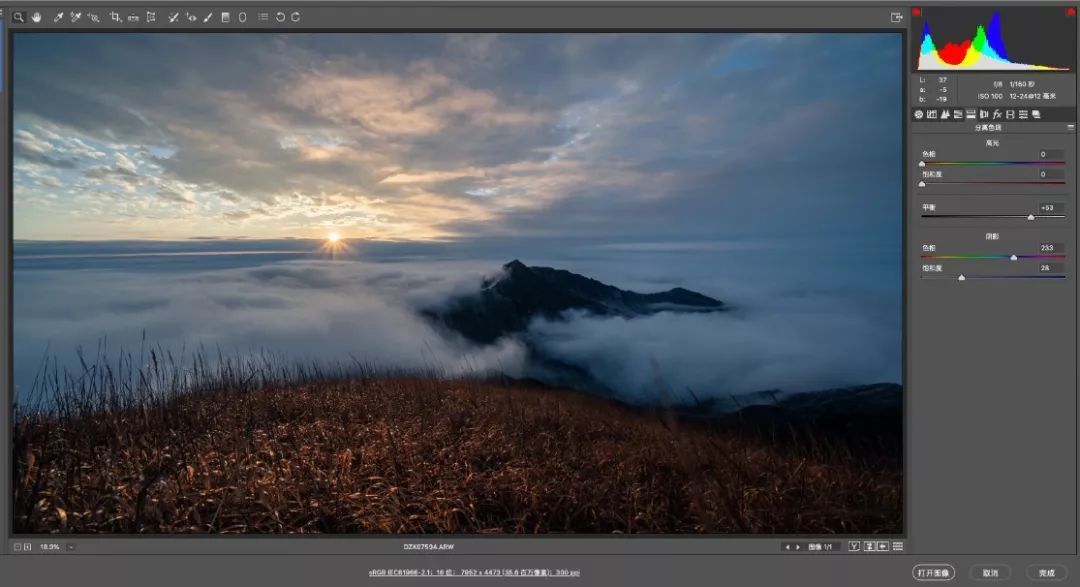Select the Zoom tool in the toolbar

click(19, 17)
